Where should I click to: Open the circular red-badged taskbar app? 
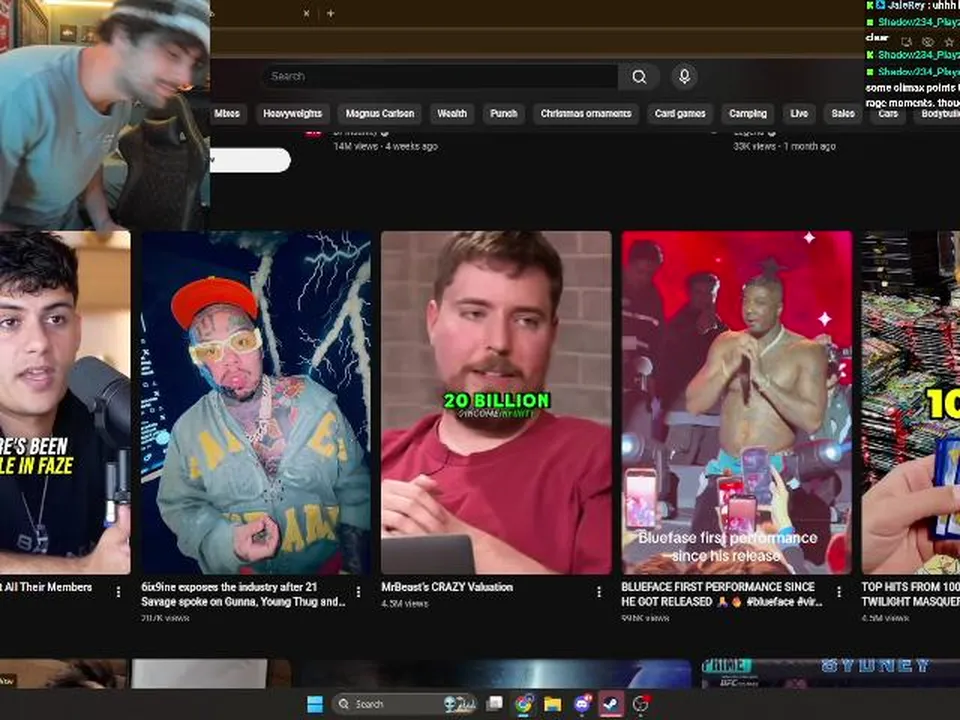tap(640, 704)
